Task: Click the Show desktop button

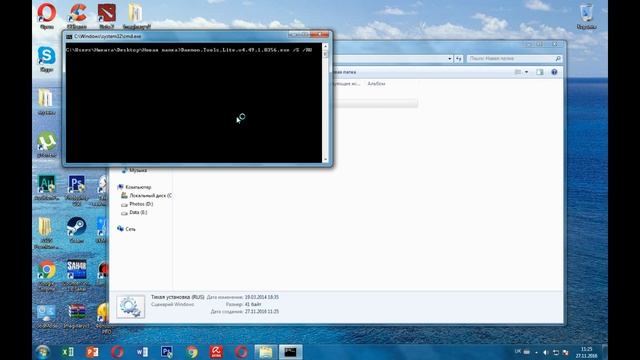Action: click(605, 352)
